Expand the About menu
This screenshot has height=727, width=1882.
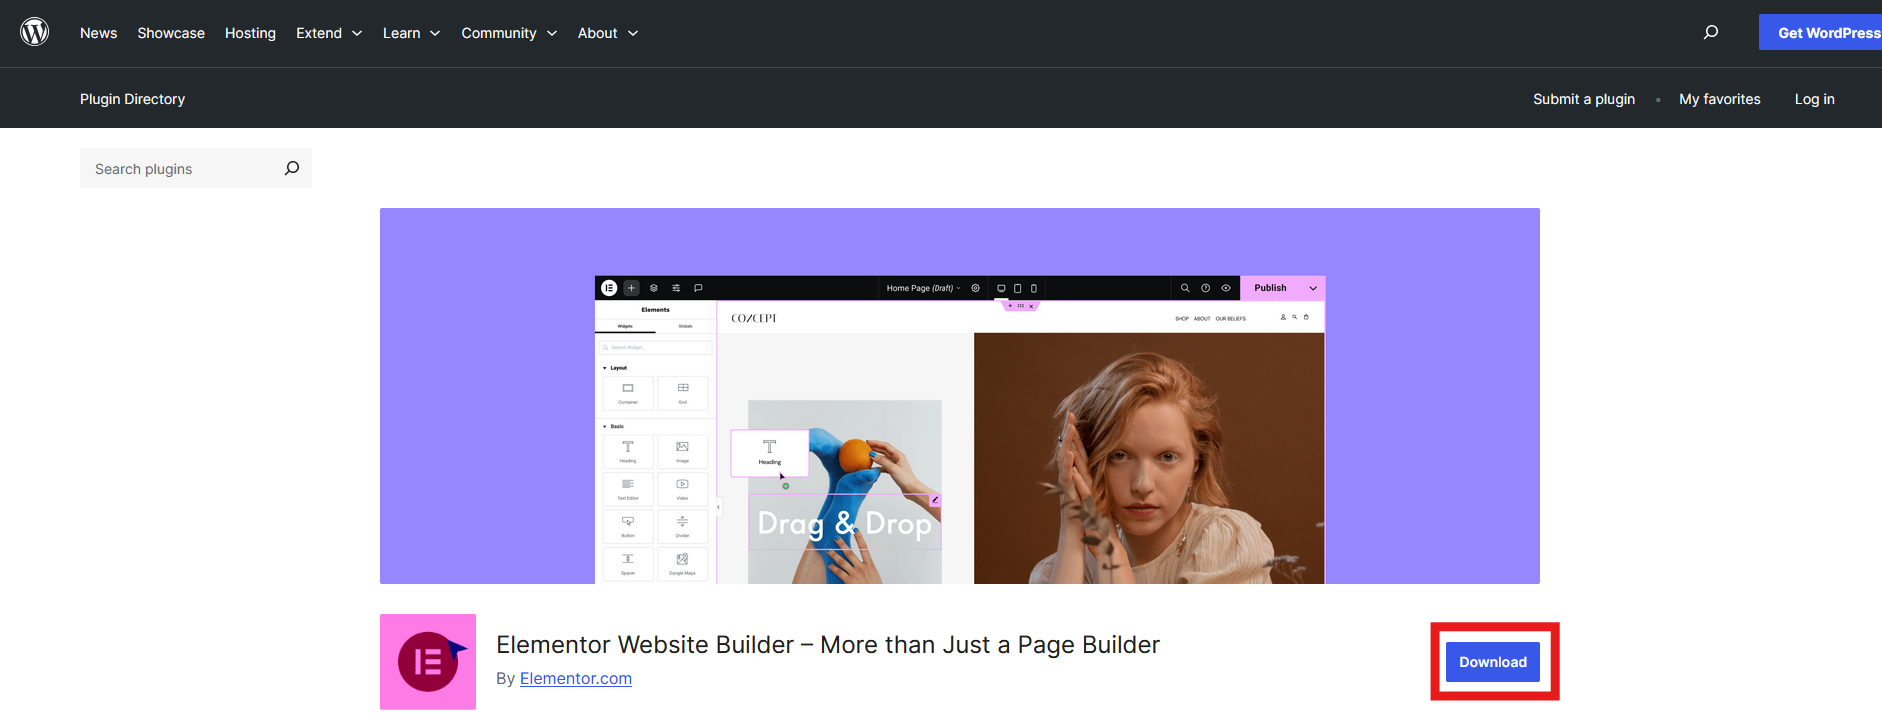(608, 33)
